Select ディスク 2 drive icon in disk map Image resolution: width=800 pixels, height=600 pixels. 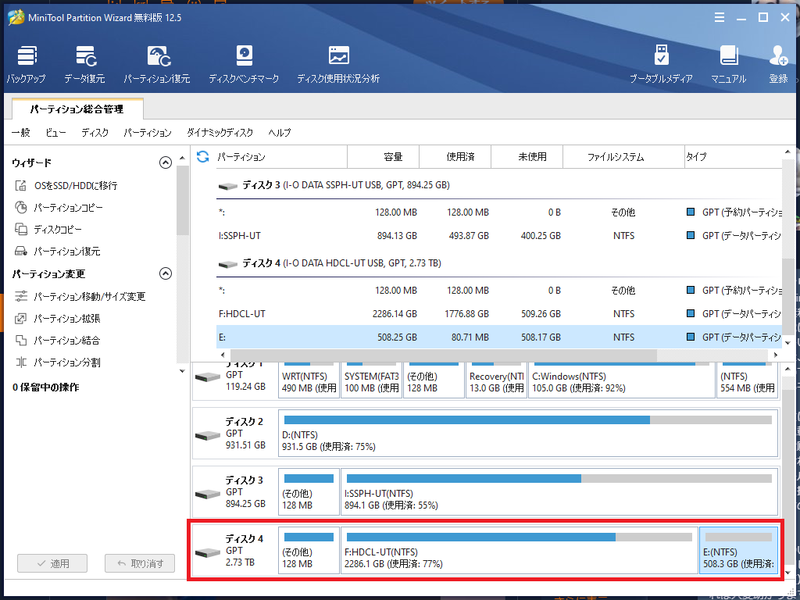207,435
